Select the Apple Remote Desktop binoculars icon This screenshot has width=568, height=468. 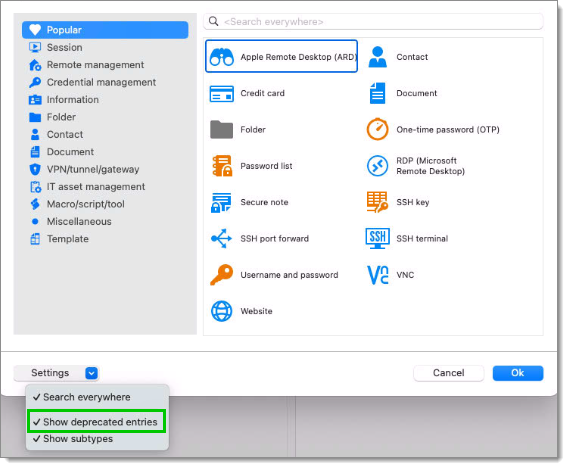click(x=221, y=57)
